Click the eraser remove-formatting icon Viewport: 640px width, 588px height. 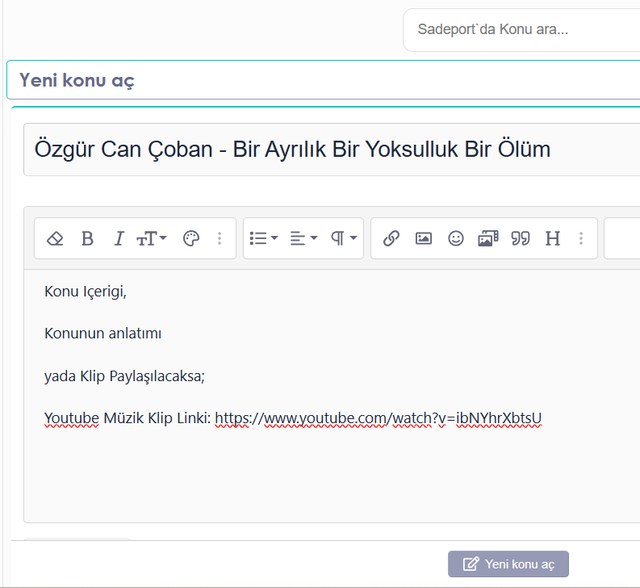[x=55, y=238]
